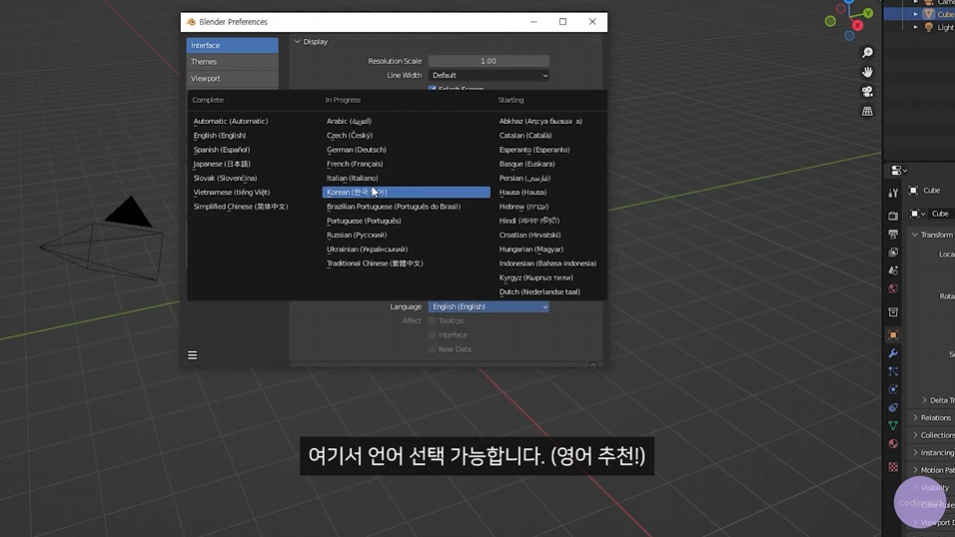
Task: Choose Japanese from the language list
Action: [222, 164]
